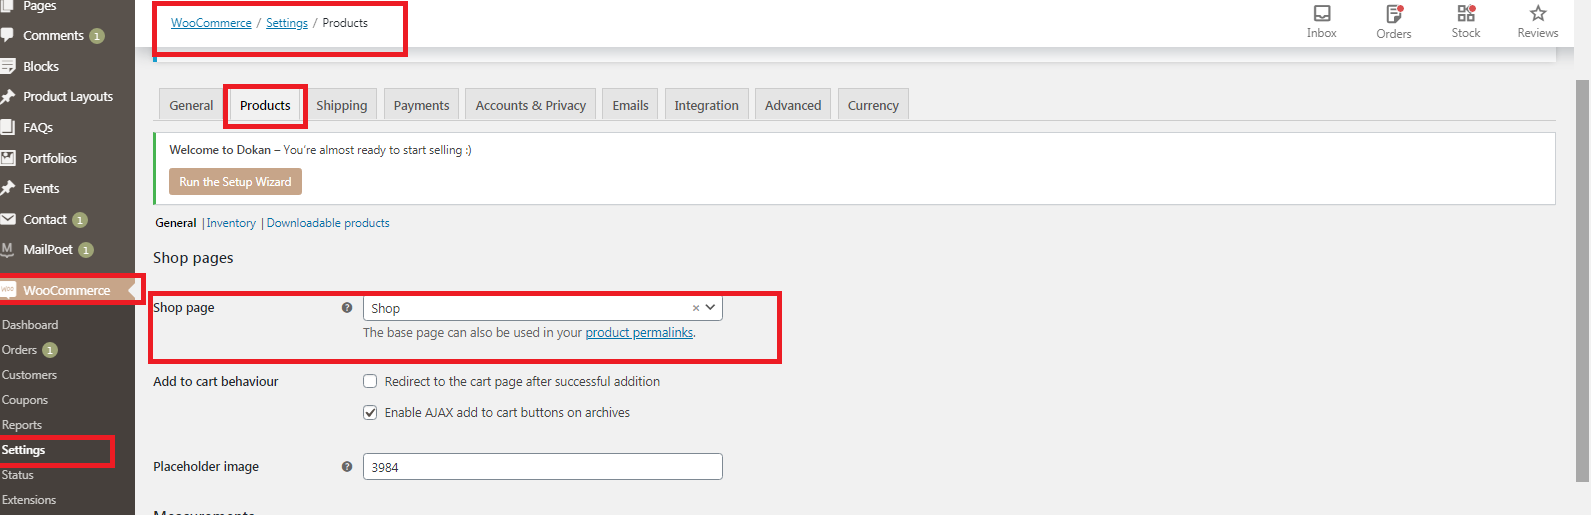This screenshot has width=1591, height=515.
Task: Open the Emails tab
Action: tap(630, 105)
